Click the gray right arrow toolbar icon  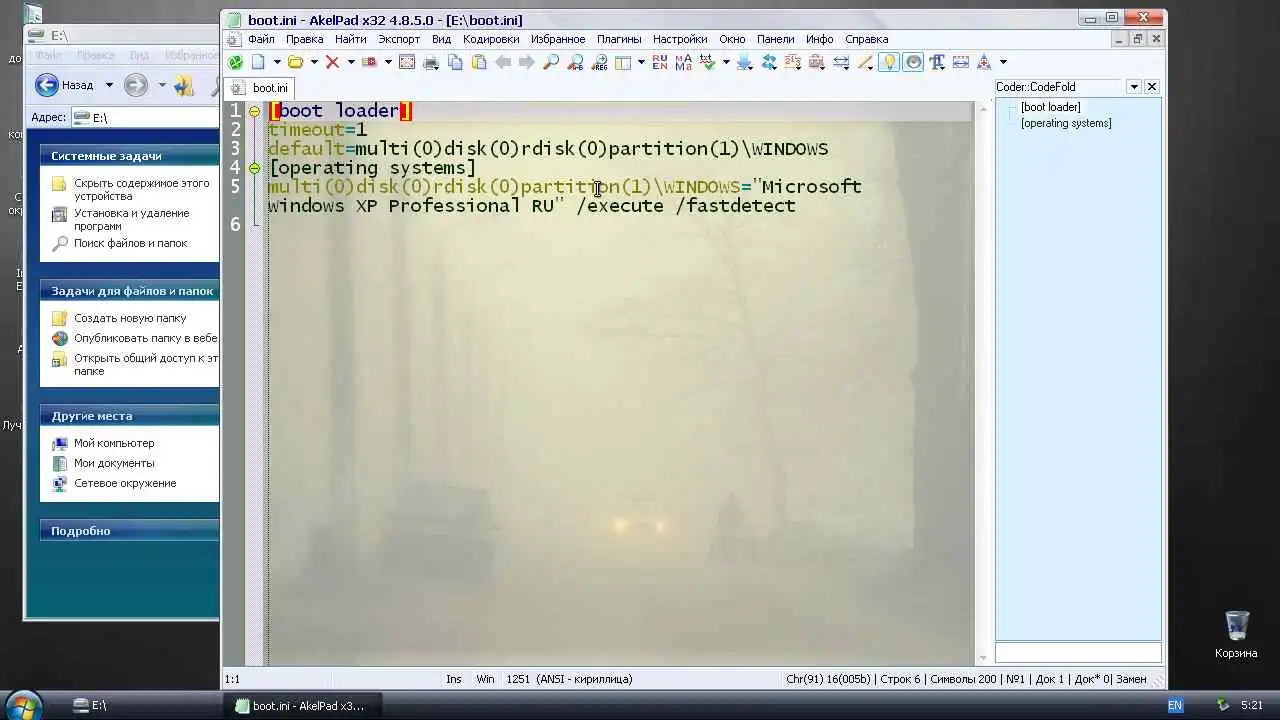click(x=527, y=62)
